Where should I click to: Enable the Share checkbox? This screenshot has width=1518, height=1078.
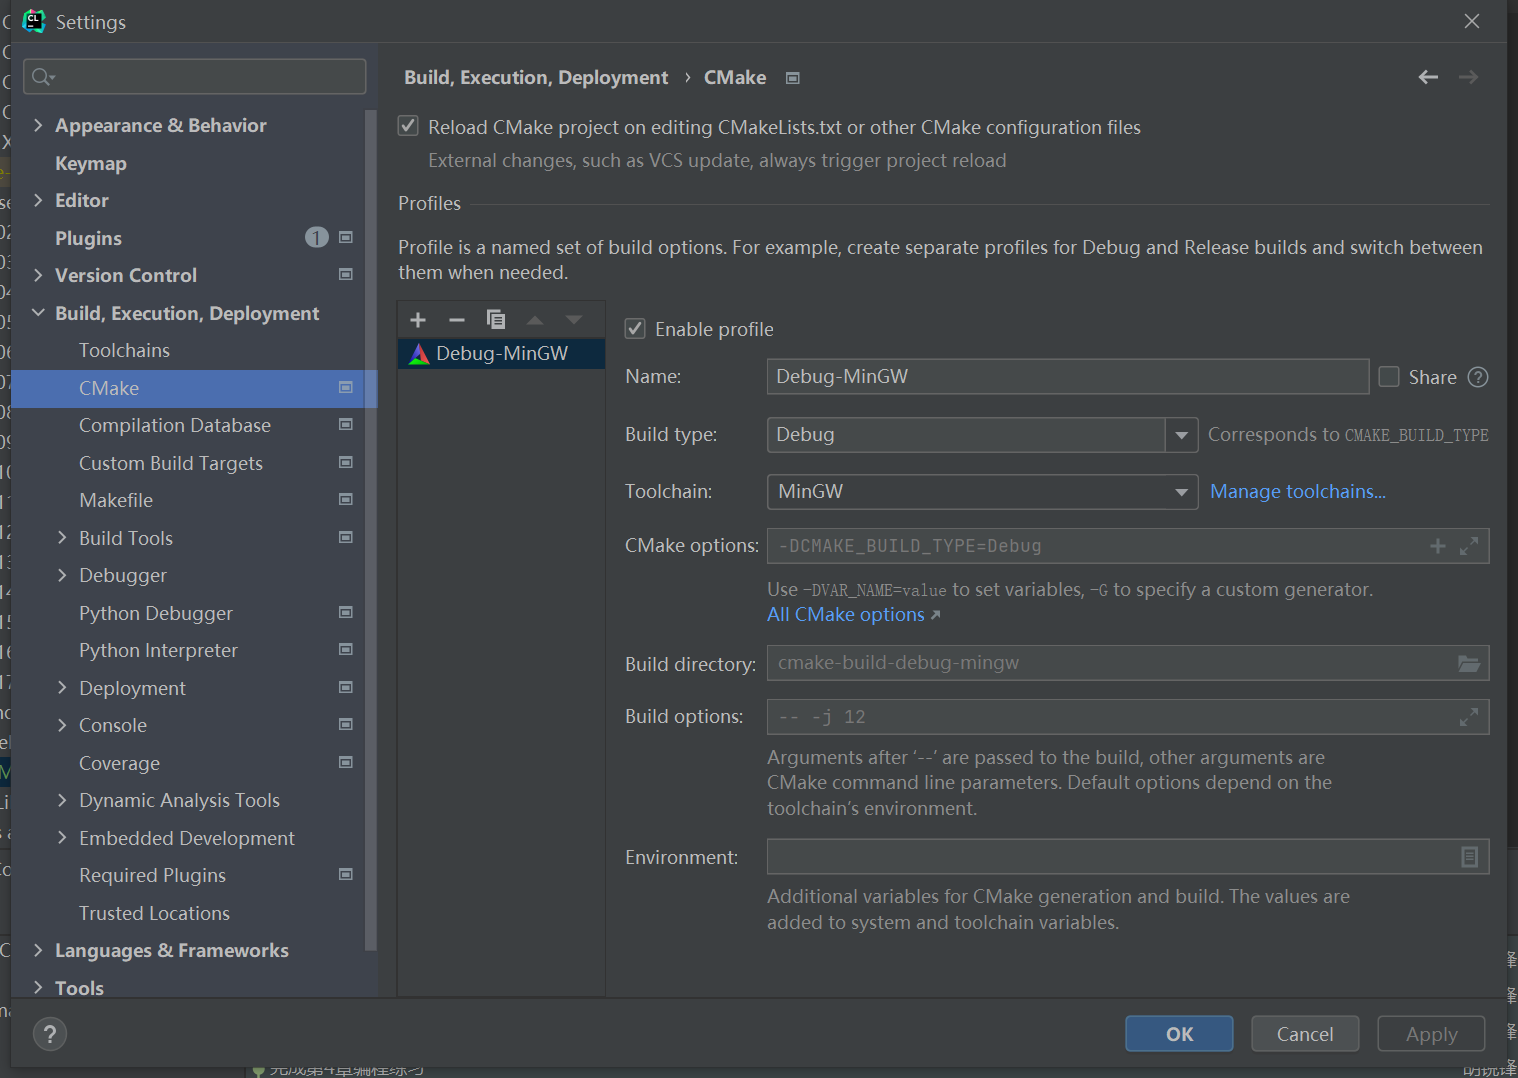[1389, 377]
